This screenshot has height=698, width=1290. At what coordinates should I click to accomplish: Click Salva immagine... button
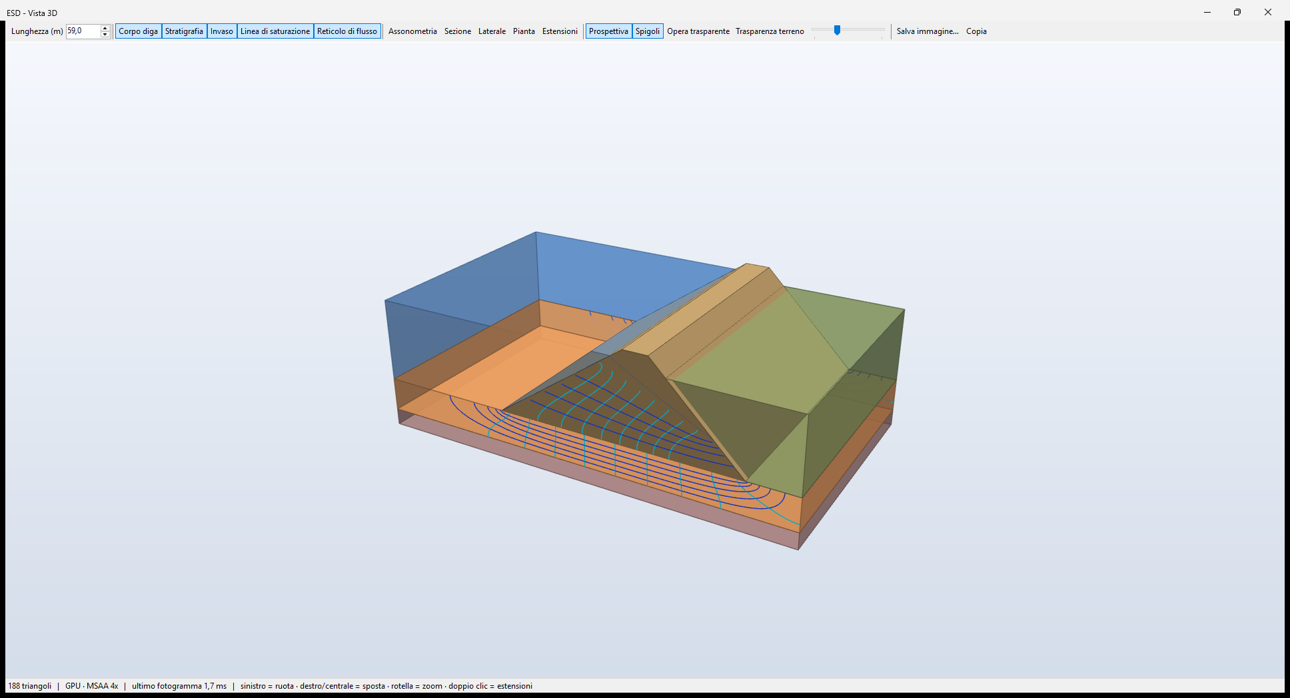[927, 31]
